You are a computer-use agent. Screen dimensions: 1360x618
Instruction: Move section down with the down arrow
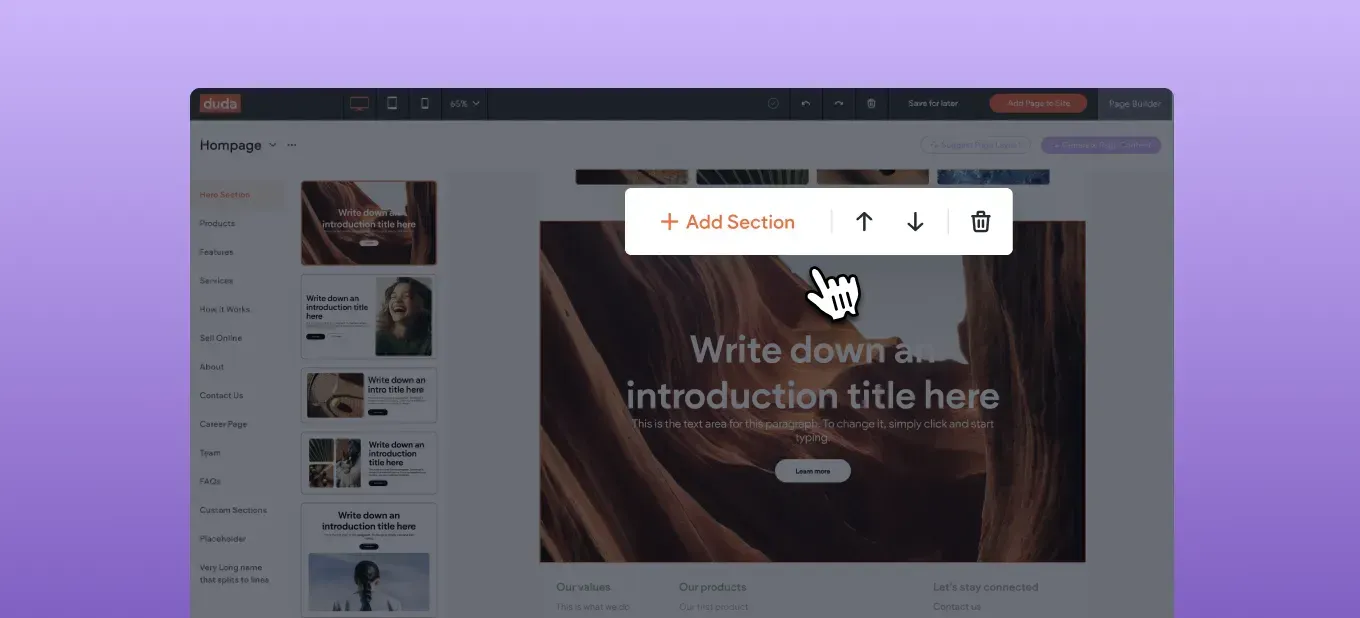[x=915, y=222]
